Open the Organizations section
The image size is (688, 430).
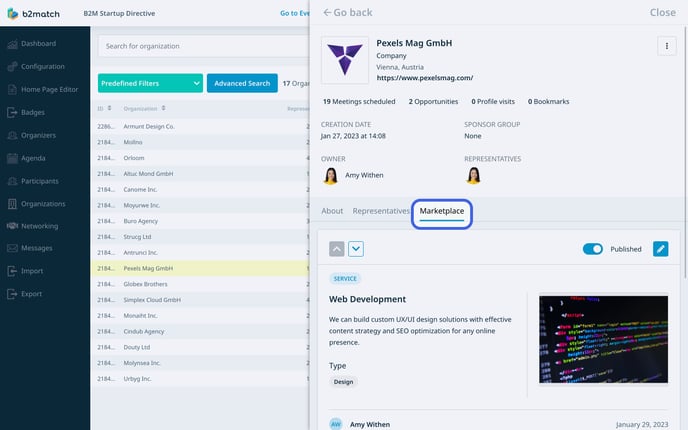click(36, 204)
